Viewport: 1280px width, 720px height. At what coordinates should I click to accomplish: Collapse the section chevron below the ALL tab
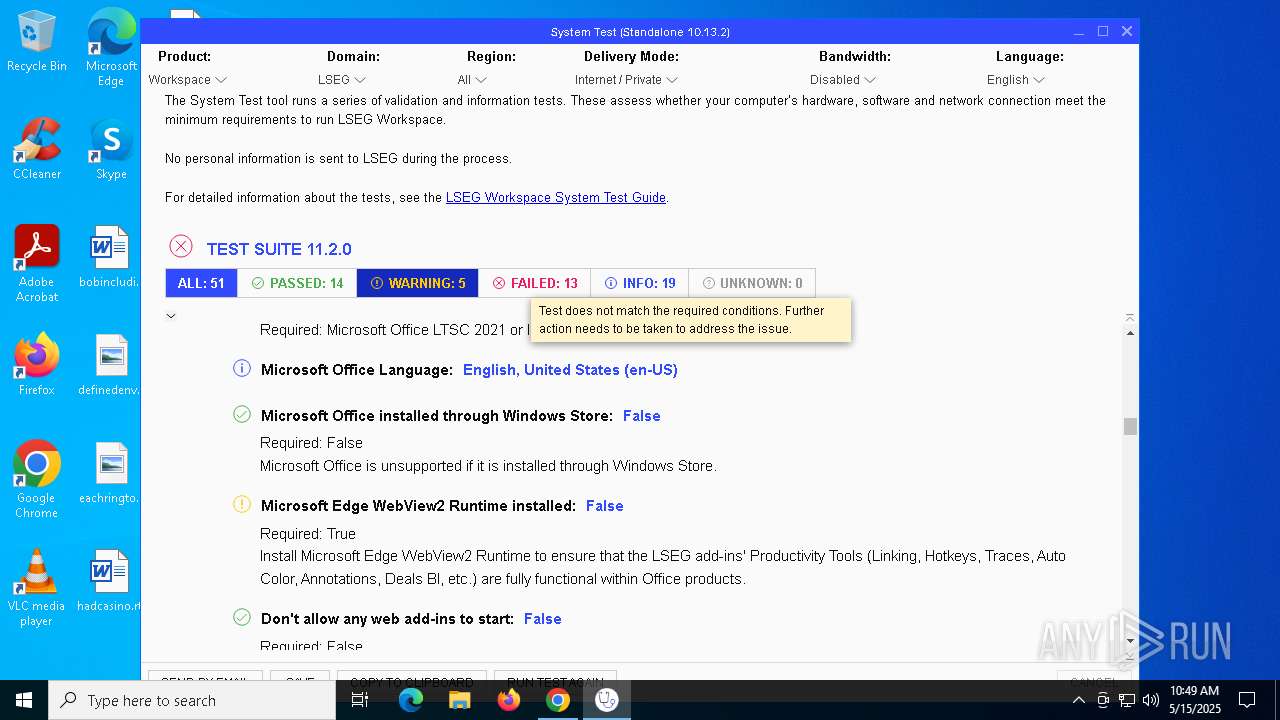pyautogui.click(x=171, y=316)
